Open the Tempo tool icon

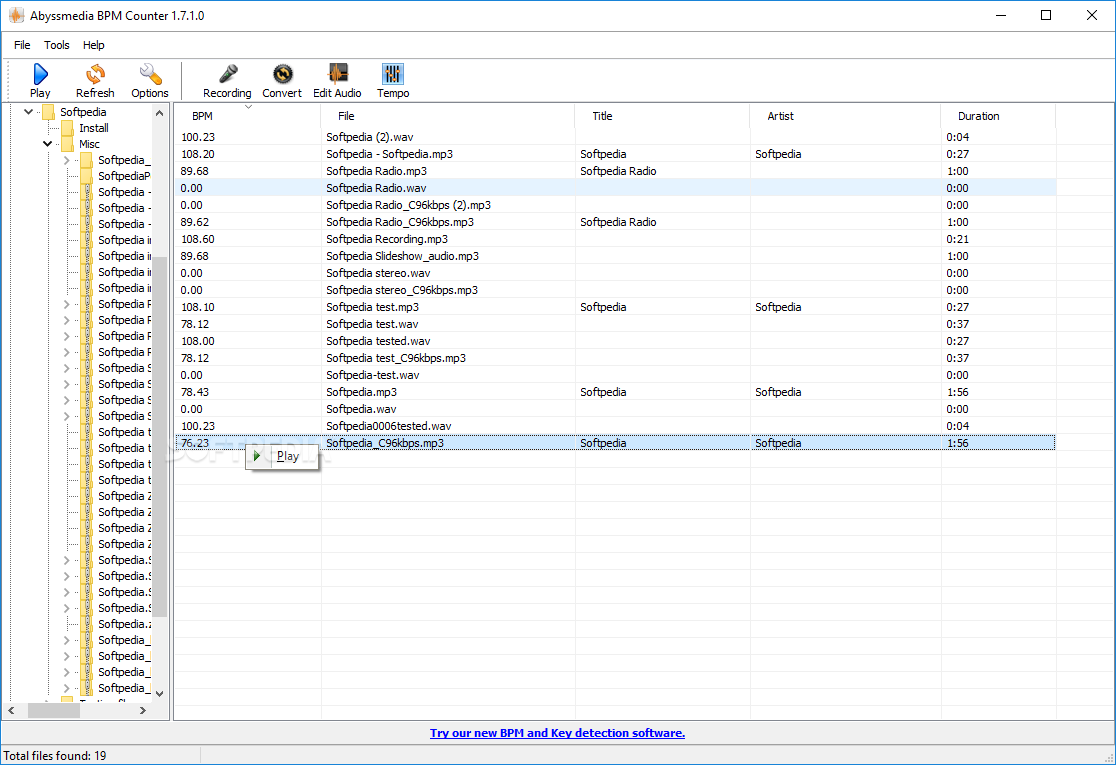(x=393, y=74)
